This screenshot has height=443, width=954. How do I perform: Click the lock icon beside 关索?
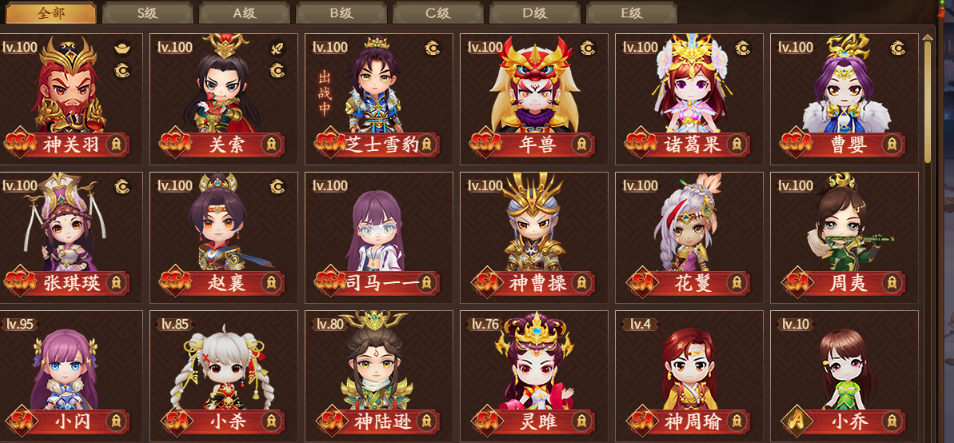(271, 145)
